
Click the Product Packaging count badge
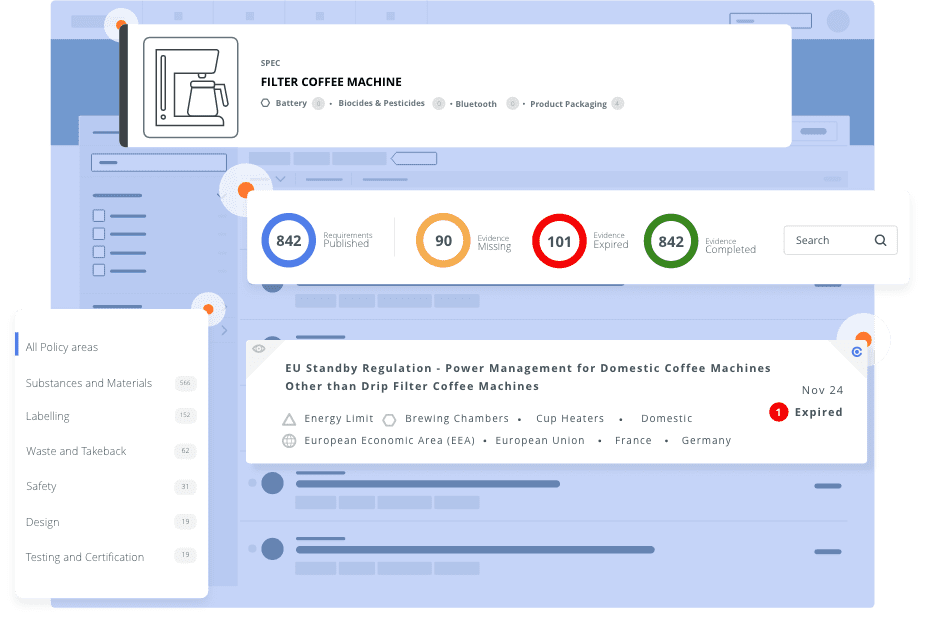coord(617,104)
